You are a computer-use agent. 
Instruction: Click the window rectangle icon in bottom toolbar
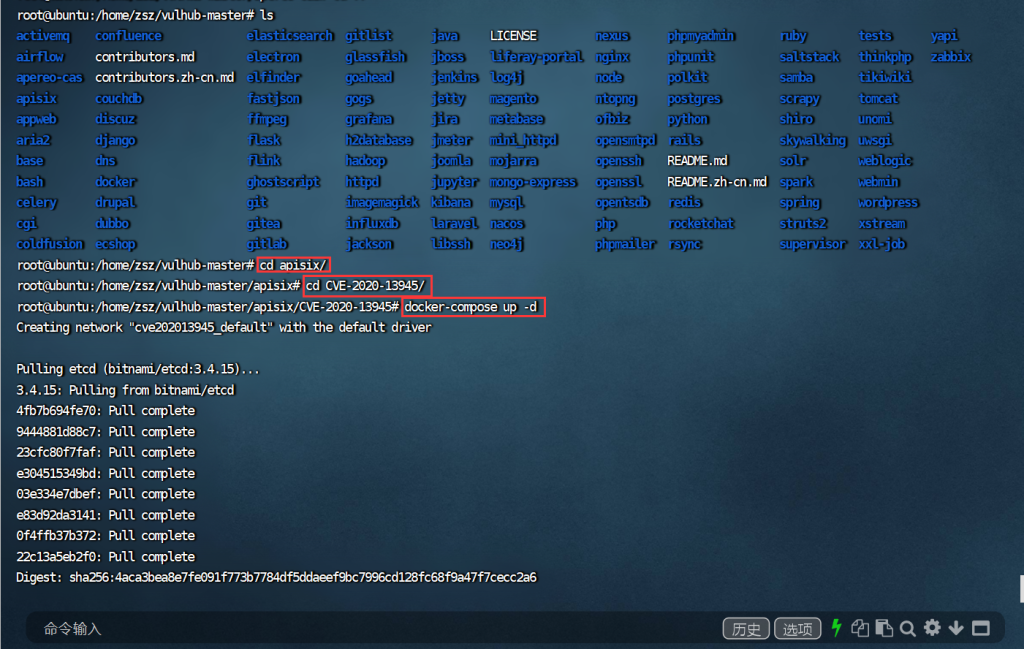click(981, 628)
